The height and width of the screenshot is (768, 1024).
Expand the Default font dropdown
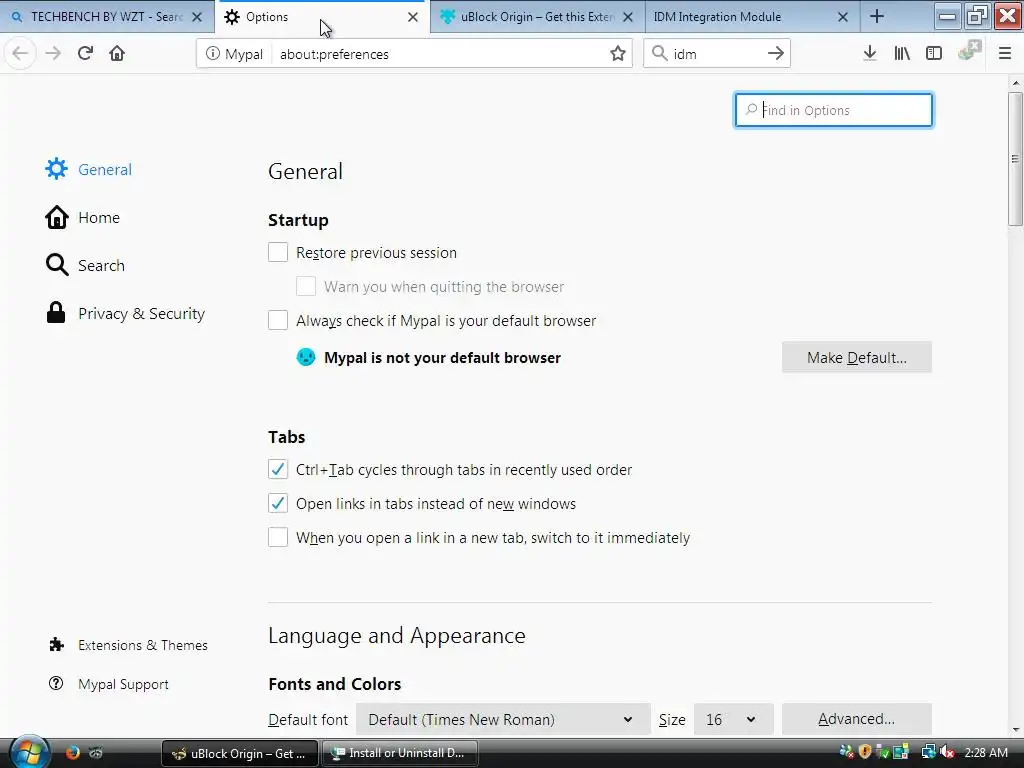pyautogui.click(x=503, y=719)
